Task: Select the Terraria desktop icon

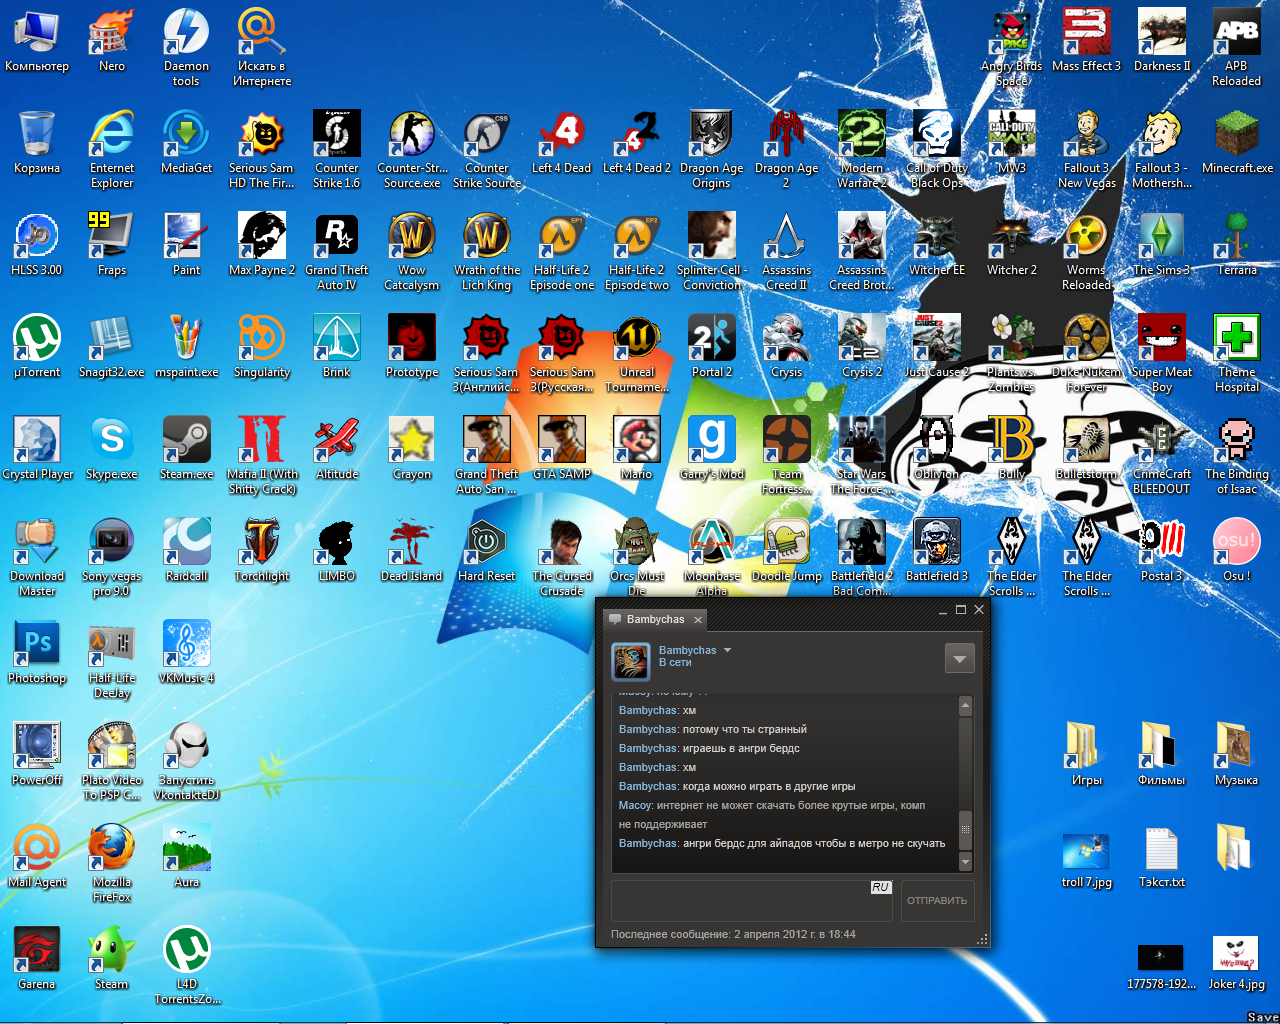Action: (x=1237, y=244)
